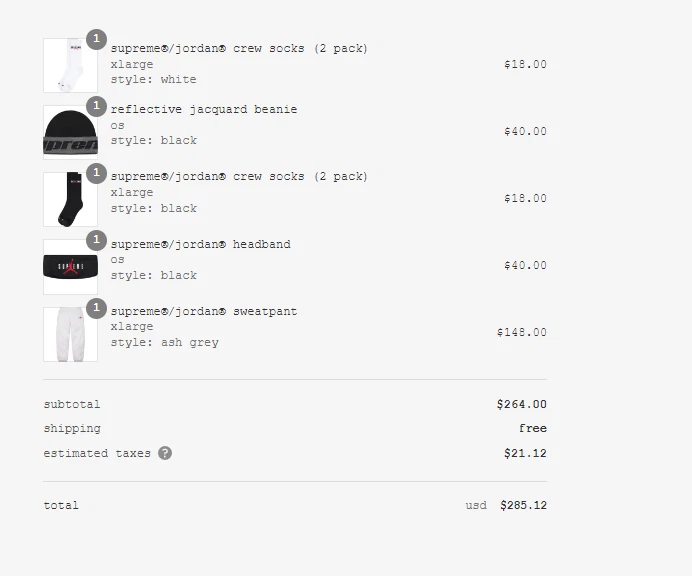Click the supreme/jordan headband product name

tap(200, 245)
